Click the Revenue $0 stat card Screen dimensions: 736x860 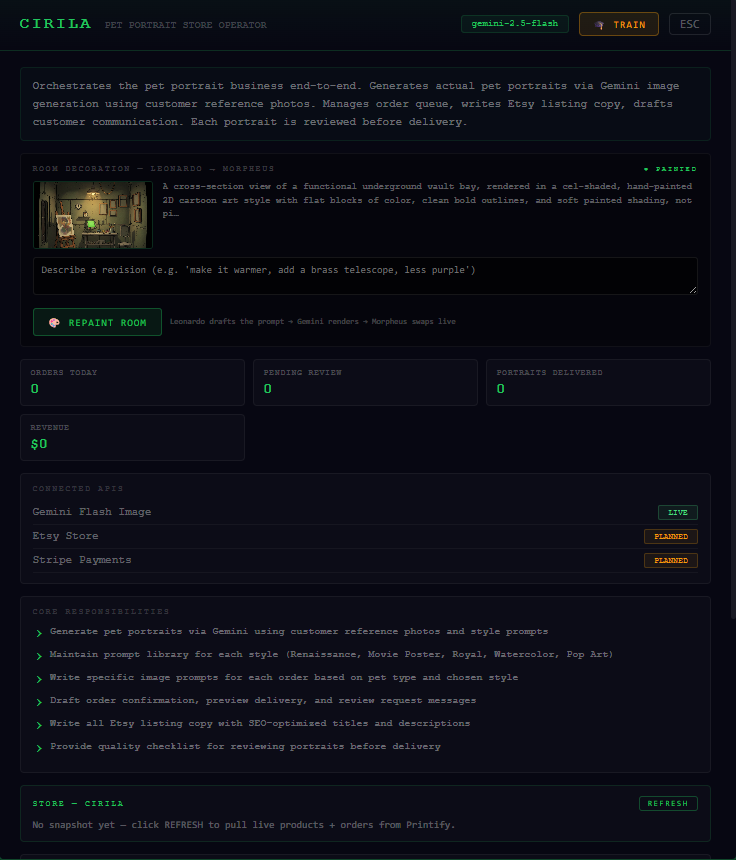132,437
